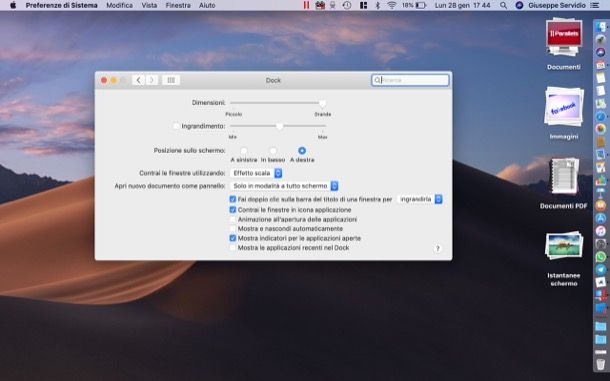
Task: Go back with the left chevron button
Action: [138, 80]
